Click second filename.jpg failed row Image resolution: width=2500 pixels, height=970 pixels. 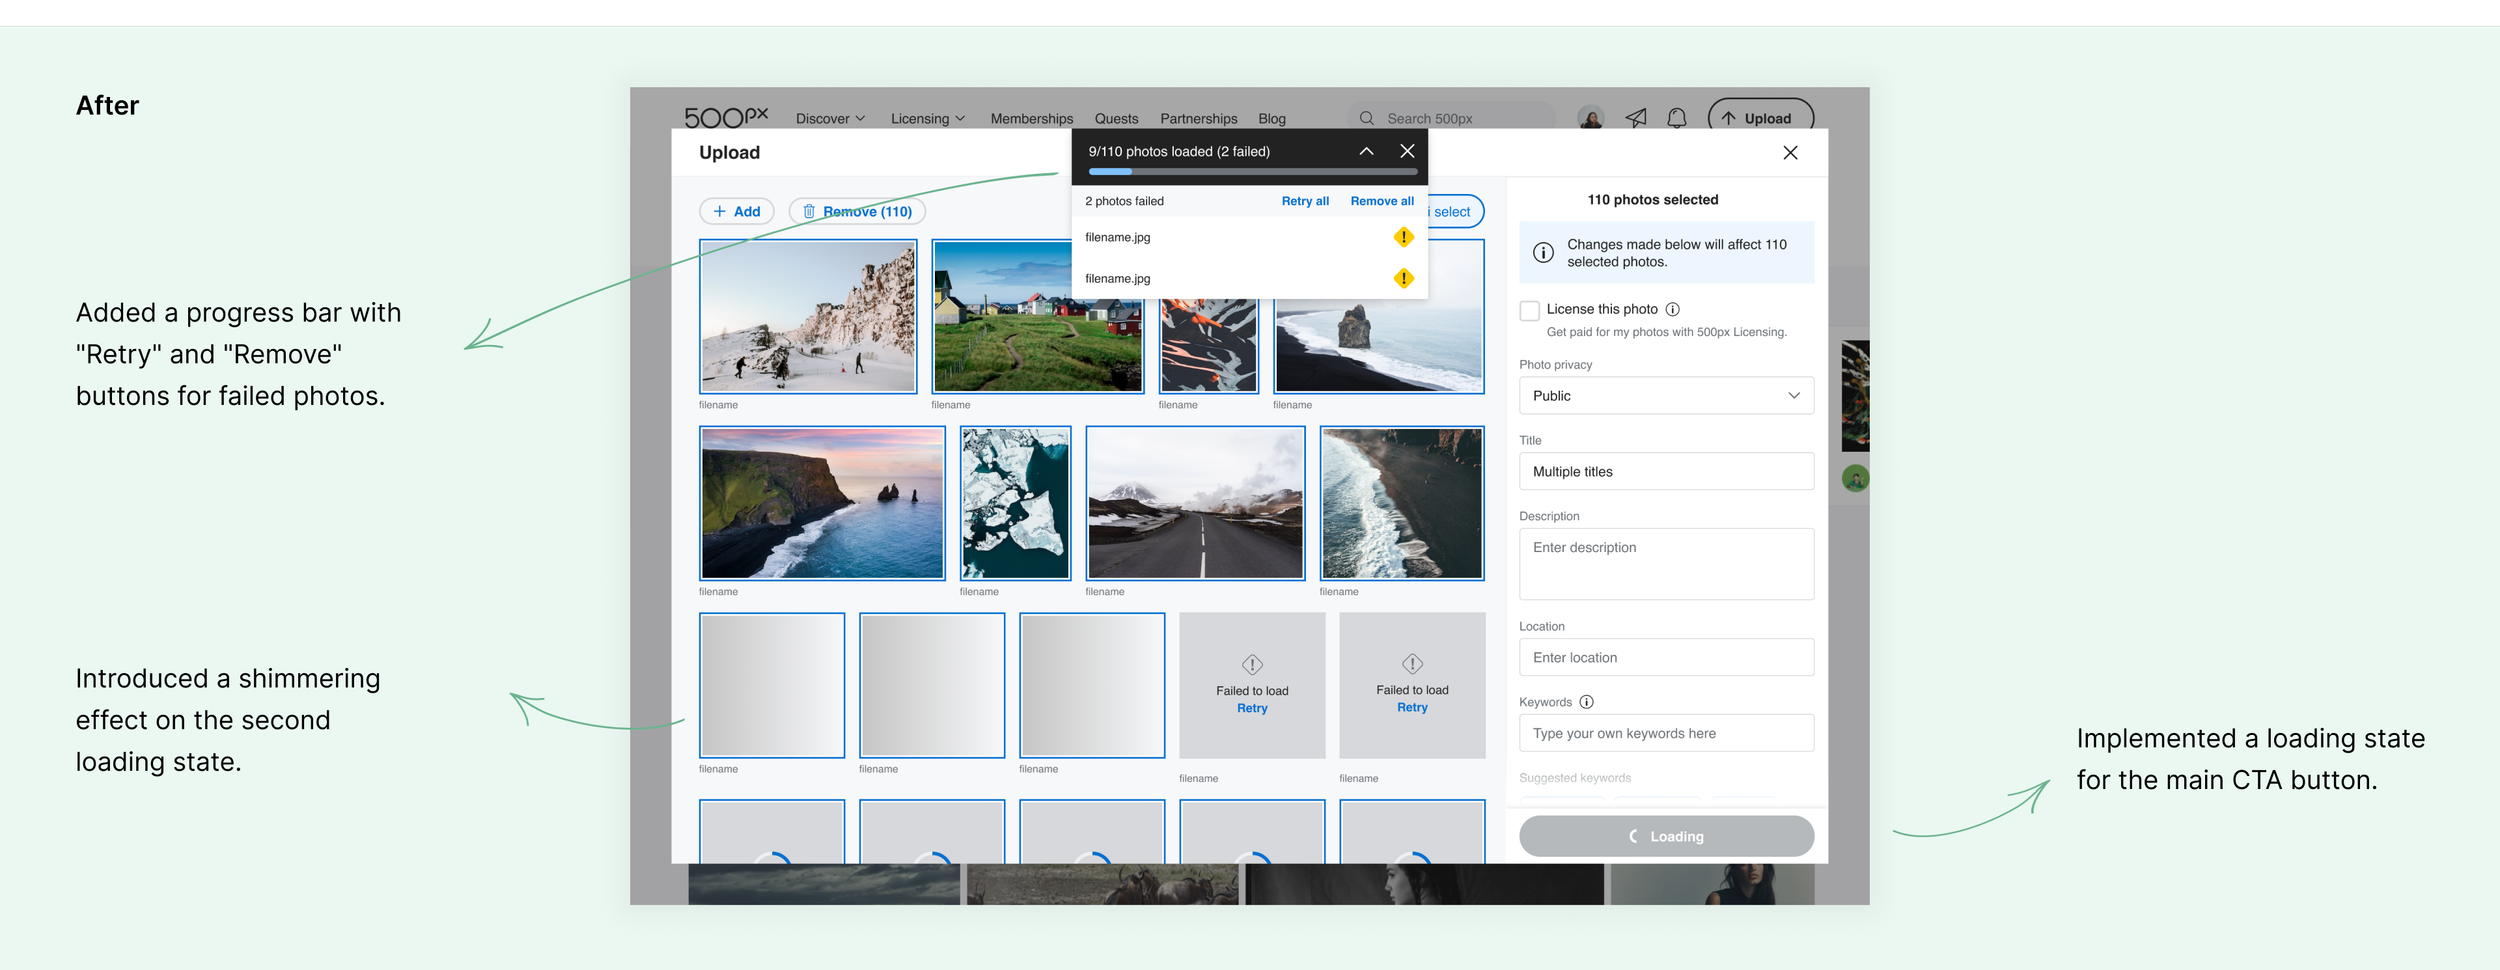pyautogui.click(x=1250, y=278)
